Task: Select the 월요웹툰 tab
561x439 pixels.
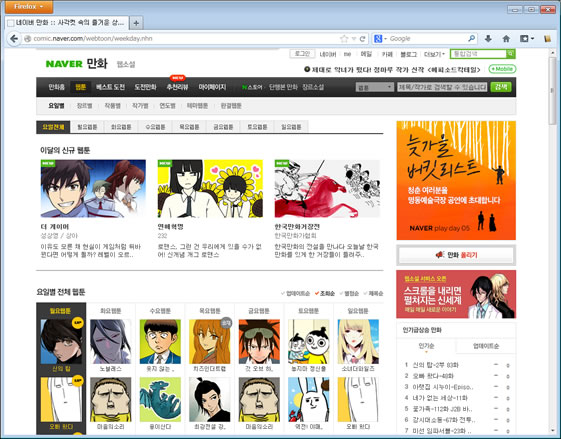Action: coord(87,127)
